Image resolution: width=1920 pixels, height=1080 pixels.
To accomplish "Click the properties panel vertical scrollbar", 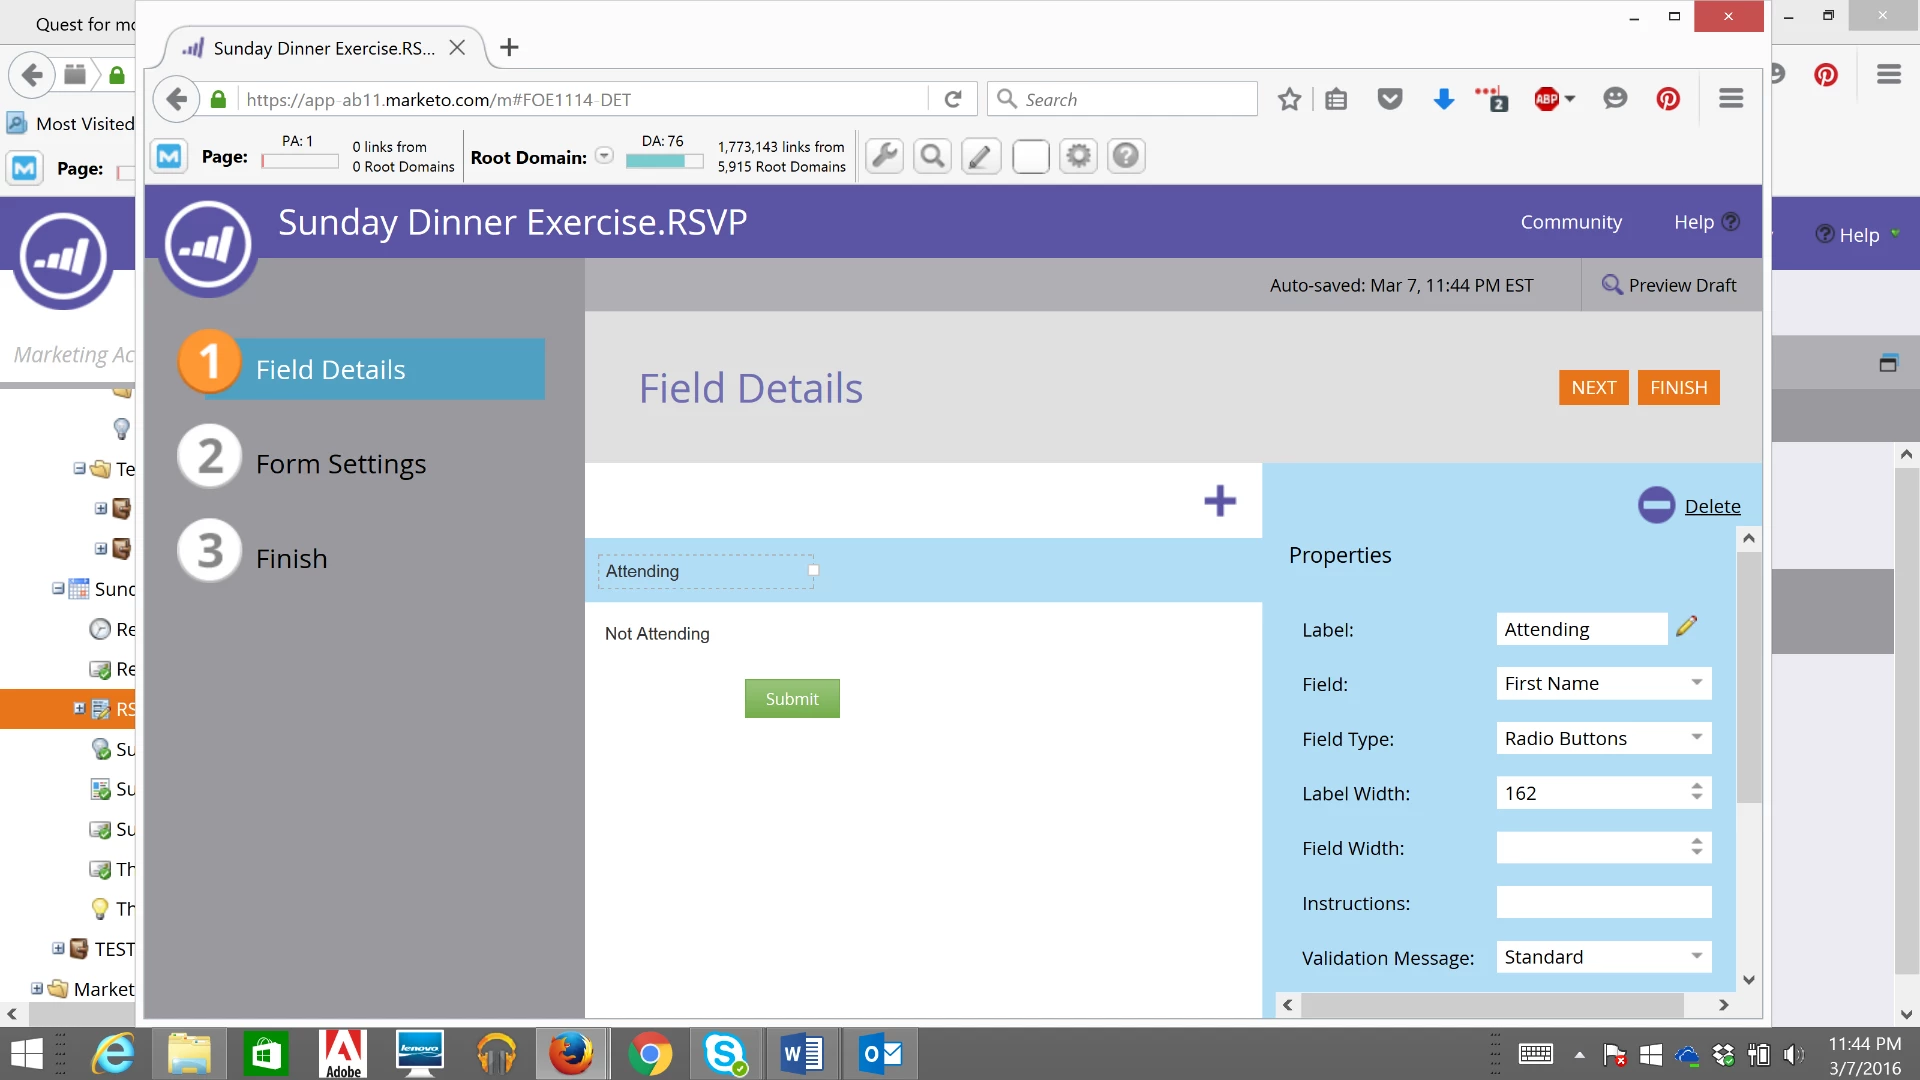I will click(x=1748, y=700).
